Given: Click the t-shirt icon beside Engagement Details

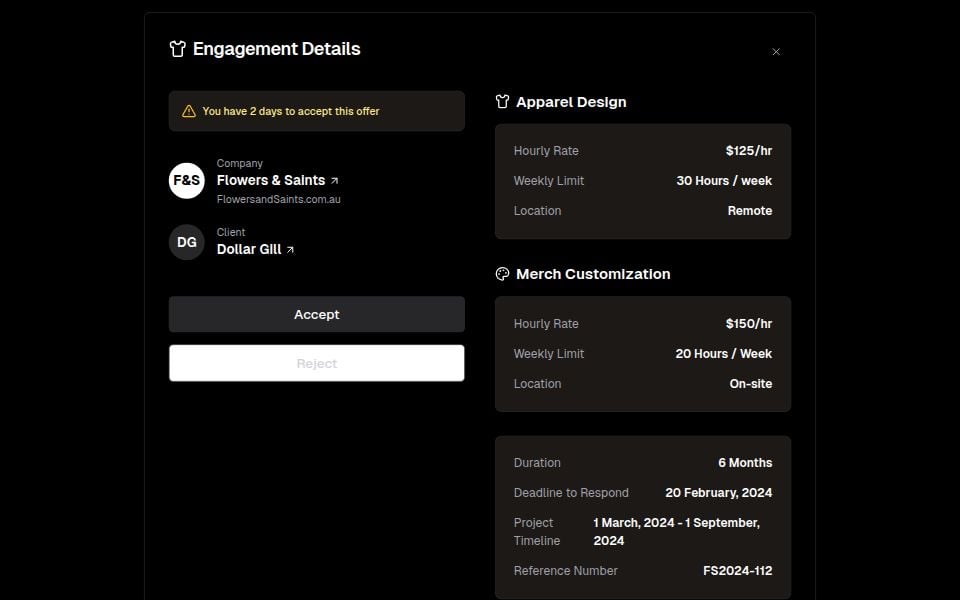Looking at the screenshot, I should pyautogui.click(x=178, y=49).
